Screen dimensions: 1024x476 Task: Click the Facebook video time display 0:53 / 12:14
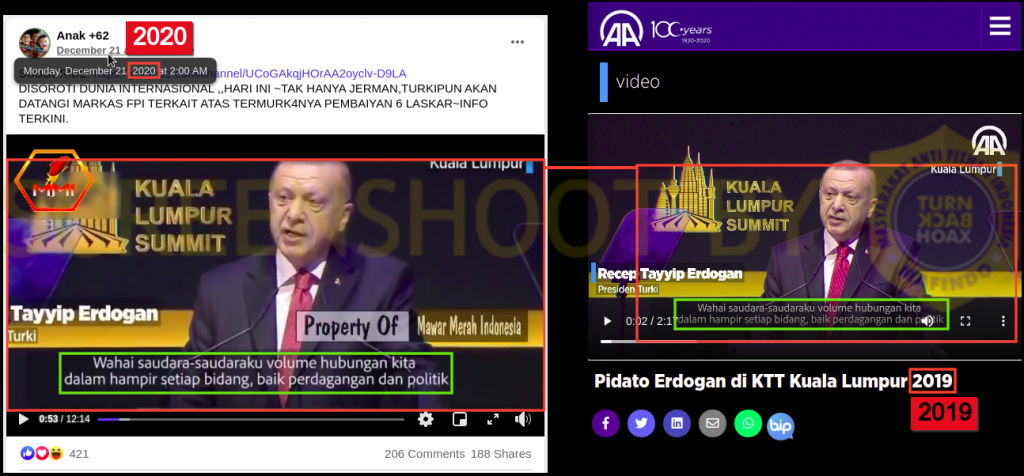click(64, 419)
